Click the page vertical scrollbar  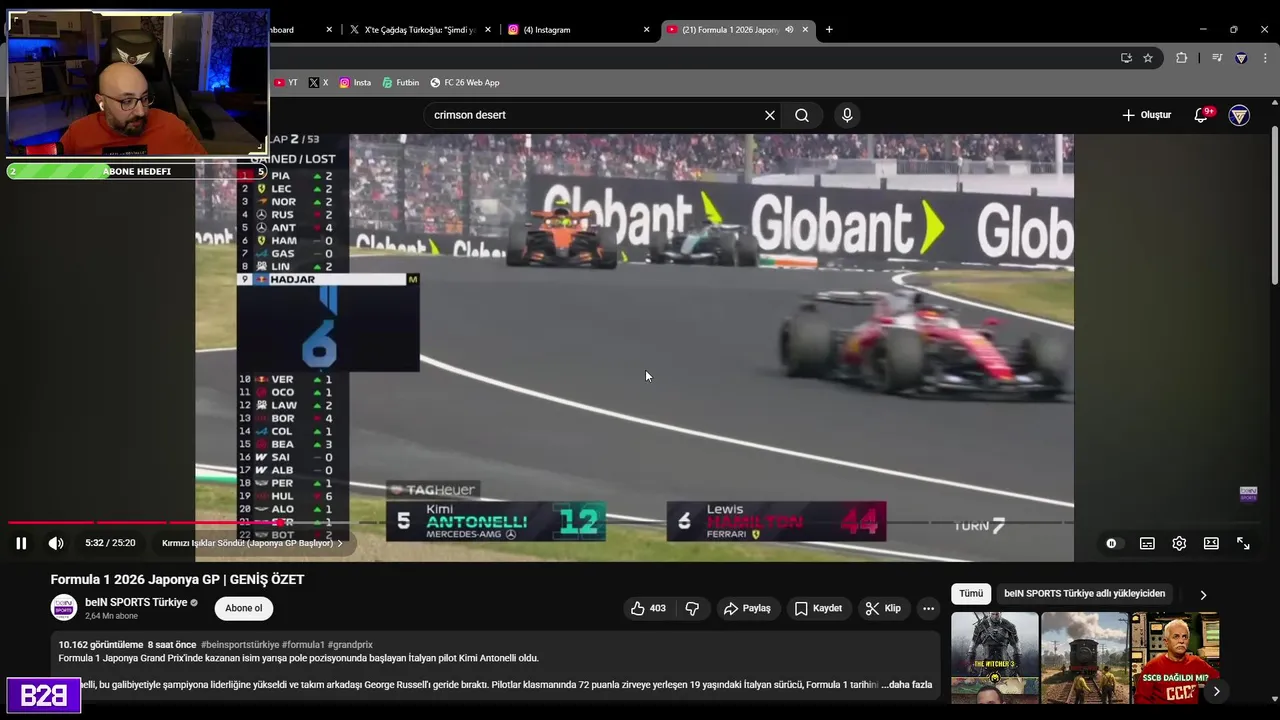1274,205
